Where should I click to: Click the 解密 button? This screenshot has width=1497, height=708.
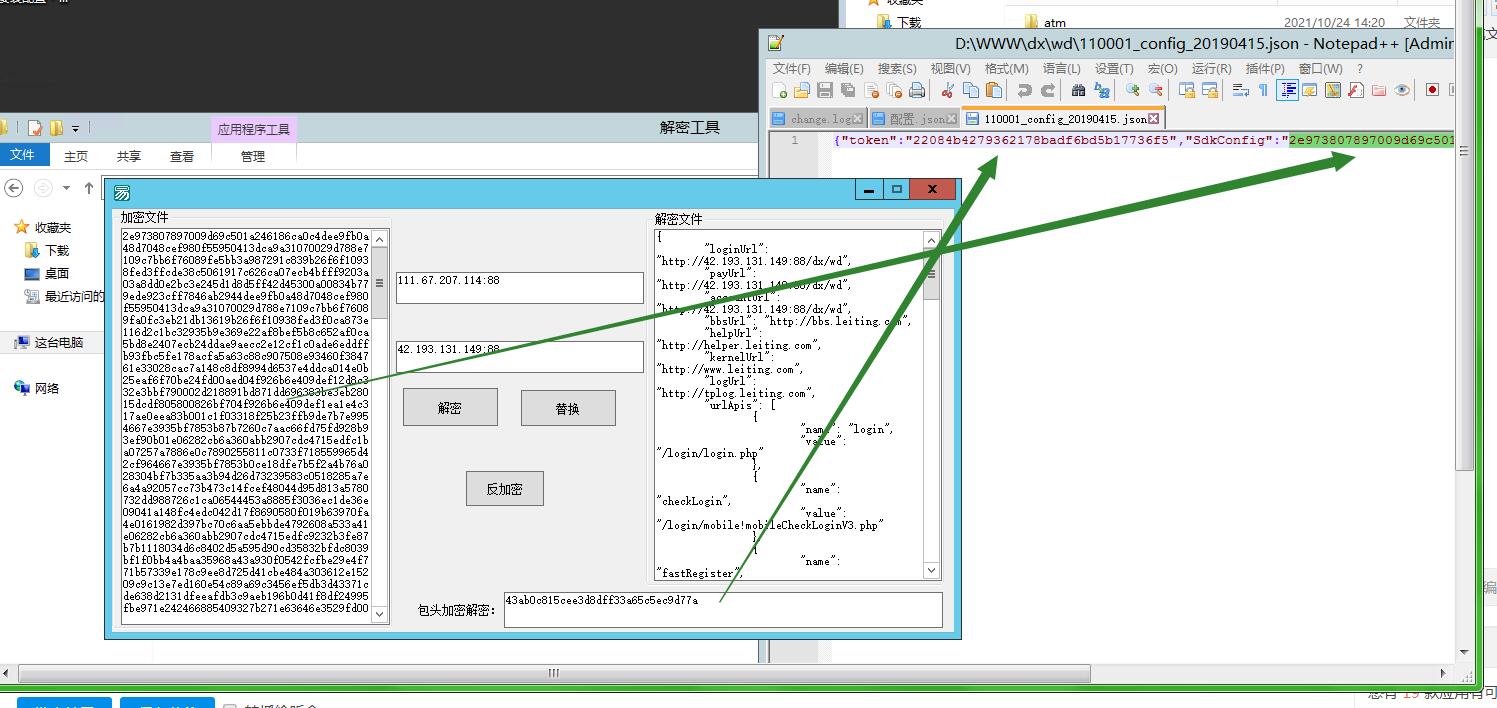pos(450,408)
